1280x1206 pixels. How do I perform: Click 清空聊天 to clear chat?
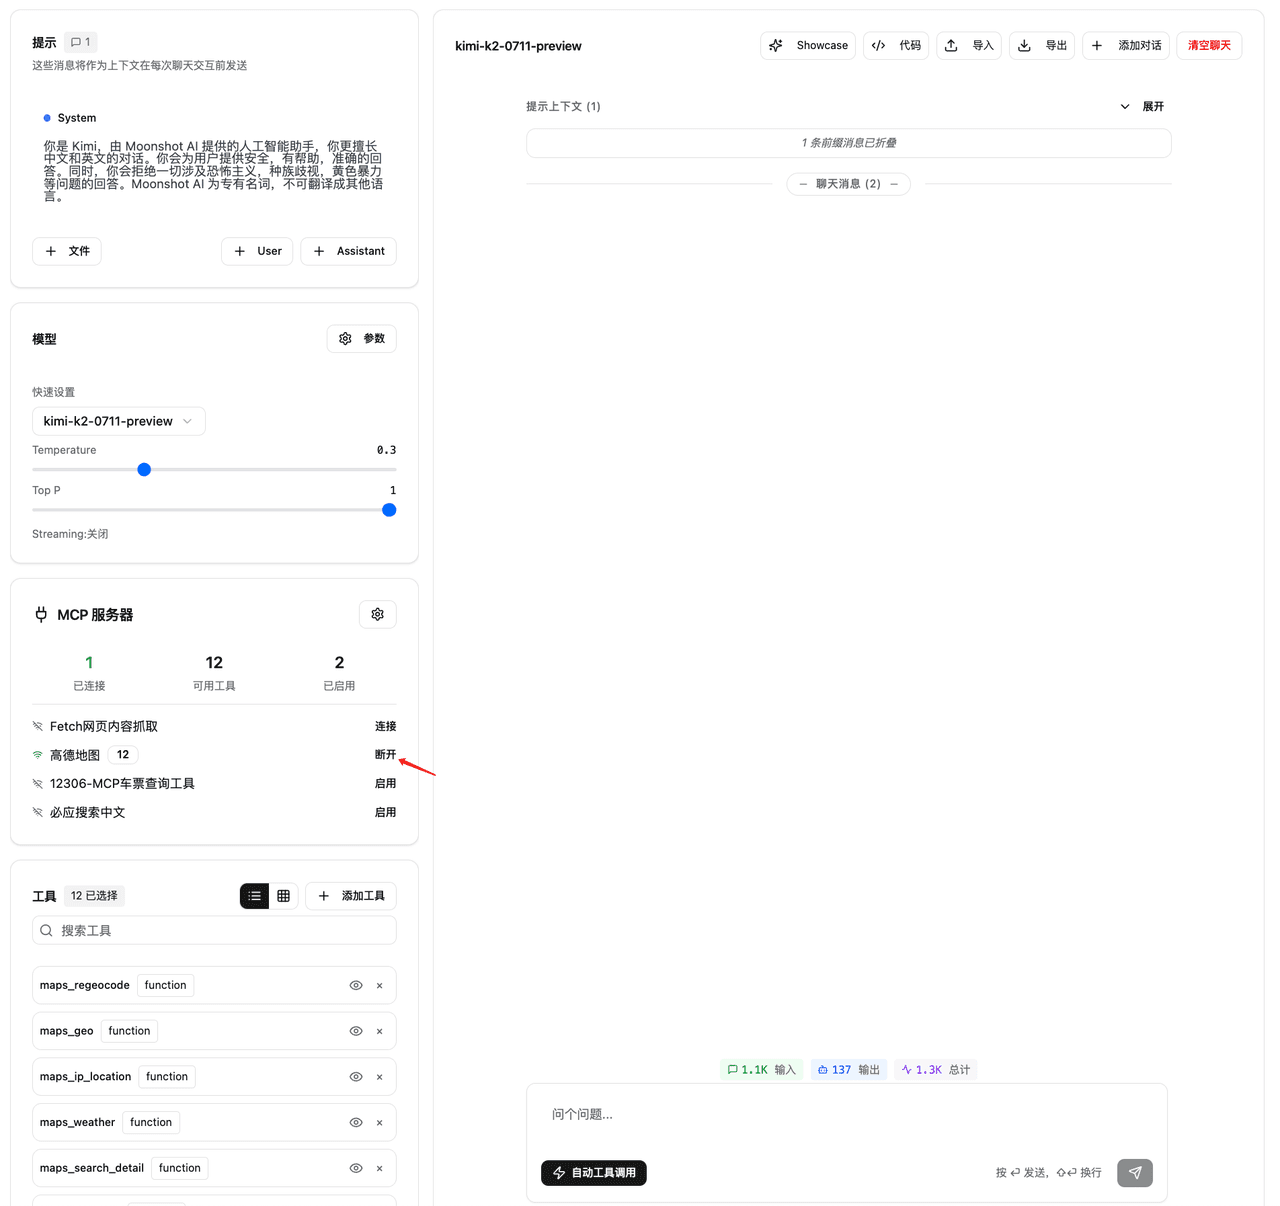pos(1209,46)
